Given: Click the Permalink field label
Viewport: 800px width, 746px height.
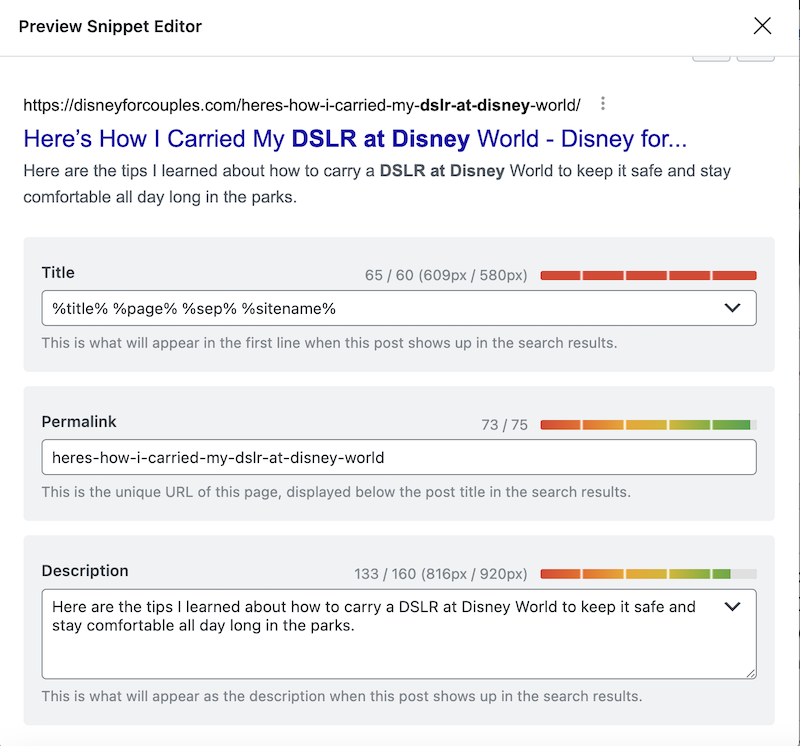Looking at the screenshot, I should tap(79, 422).
